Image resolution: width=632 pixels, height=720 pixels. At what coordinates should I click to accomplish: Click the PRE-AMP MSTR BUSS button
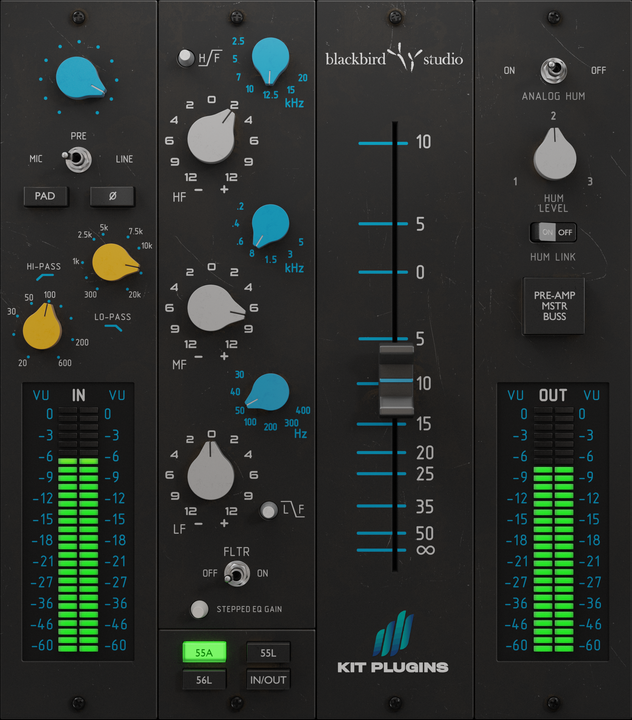click(554, 306)
